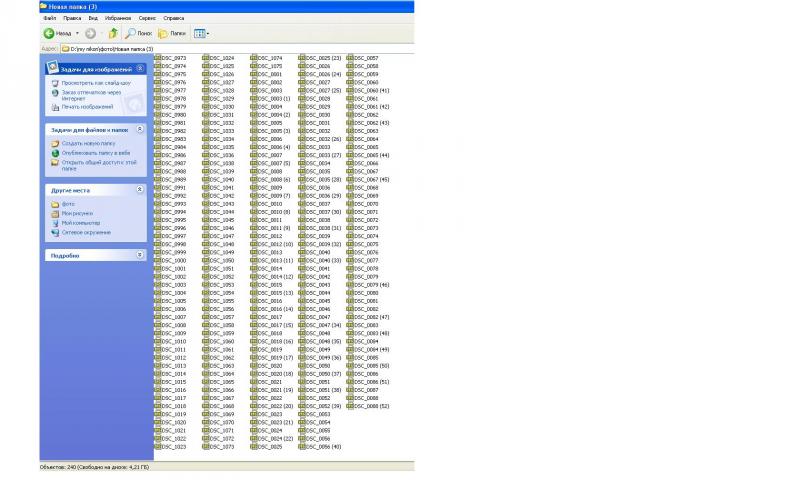Image resolution: width=800 pixels, height=500 pixels.
Task: Open the фото folder link
Action: 68,204
